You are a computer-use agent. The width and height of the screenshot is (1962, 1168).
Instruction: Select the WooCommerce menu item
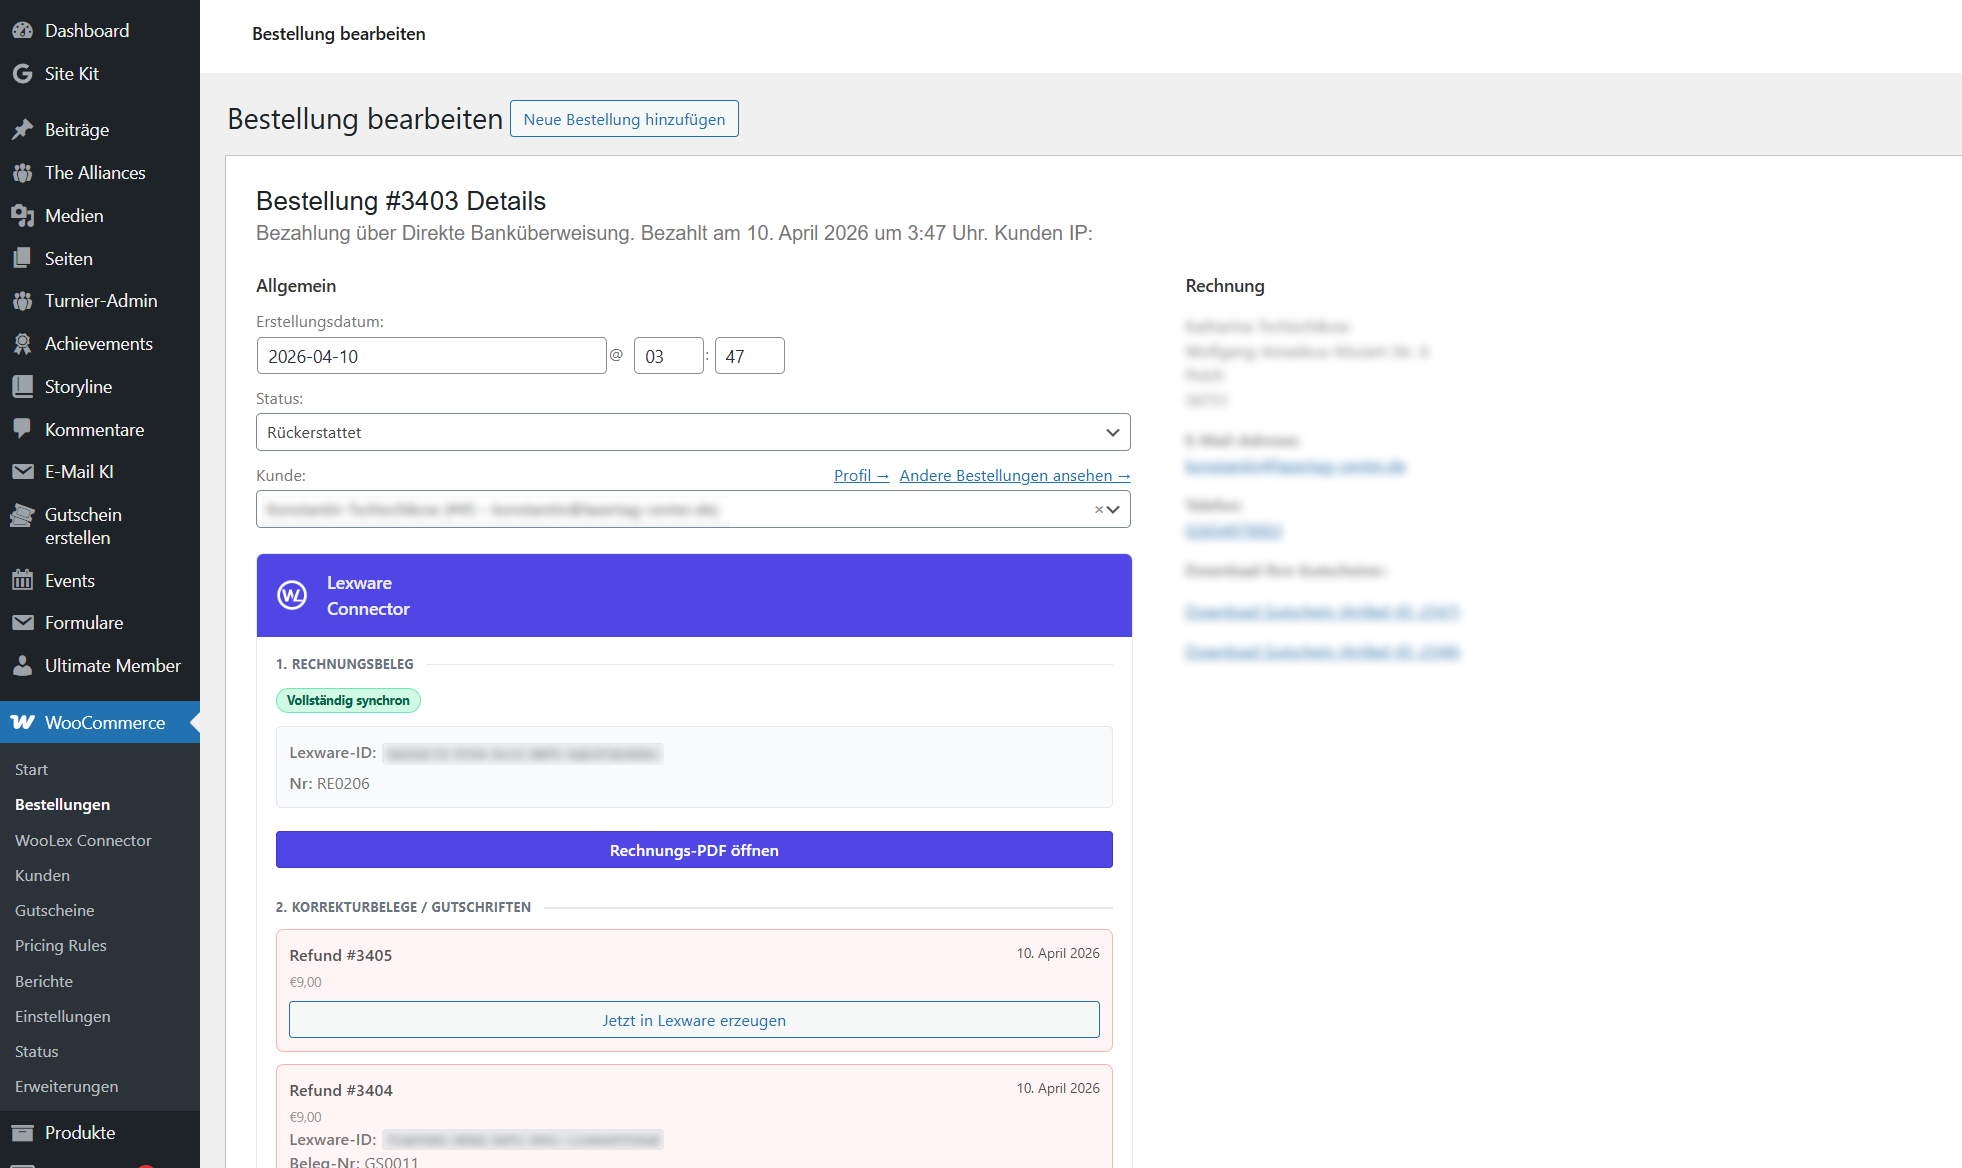click(100, 723)
